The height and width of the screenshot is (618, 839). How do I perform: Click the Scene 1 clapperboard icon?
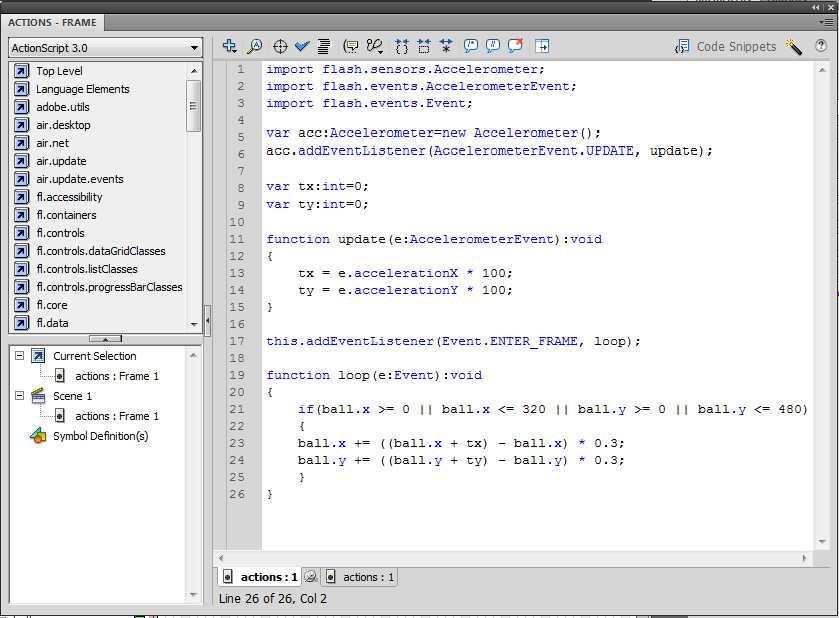click(38, 396)
